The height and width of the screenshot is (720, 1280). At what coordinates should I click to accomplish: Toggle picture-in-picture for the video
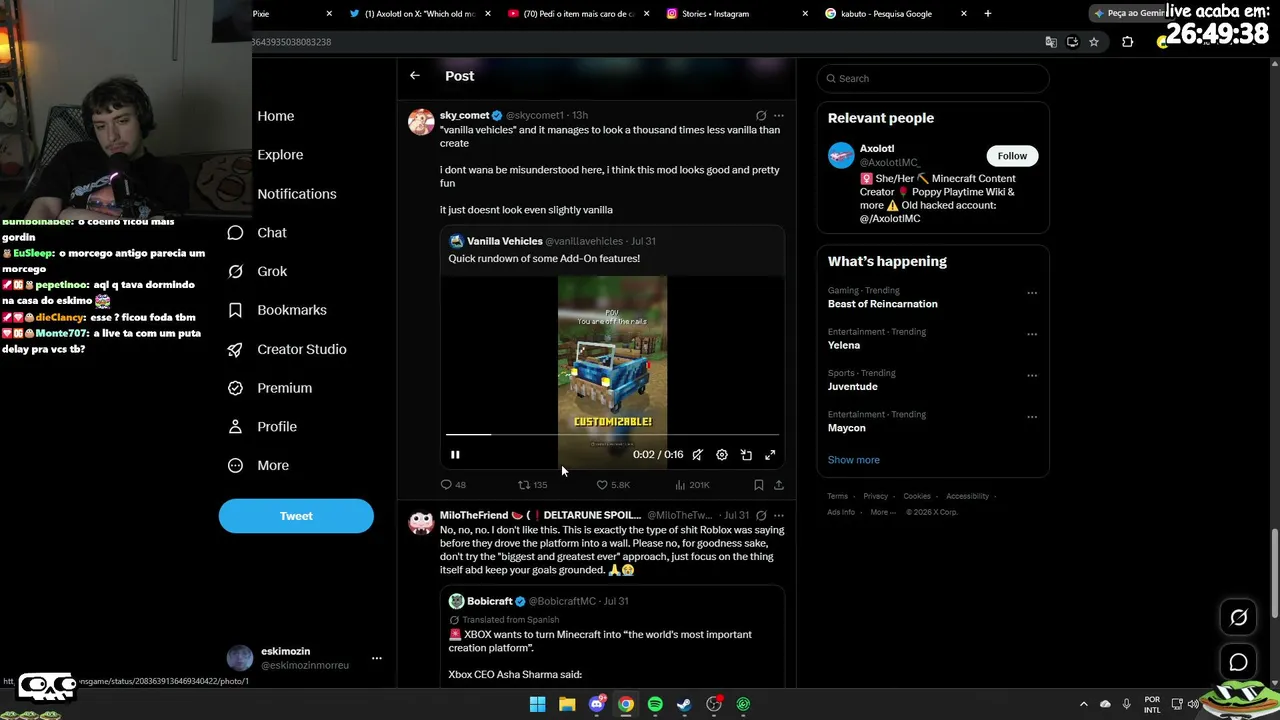[746, 455]
